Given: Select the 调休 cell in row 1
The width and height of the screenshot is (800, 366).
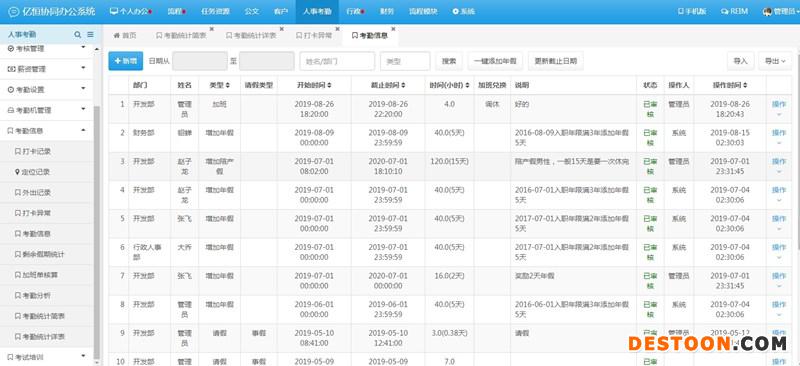Looking at the screenshot, I should tap(492, 108).
